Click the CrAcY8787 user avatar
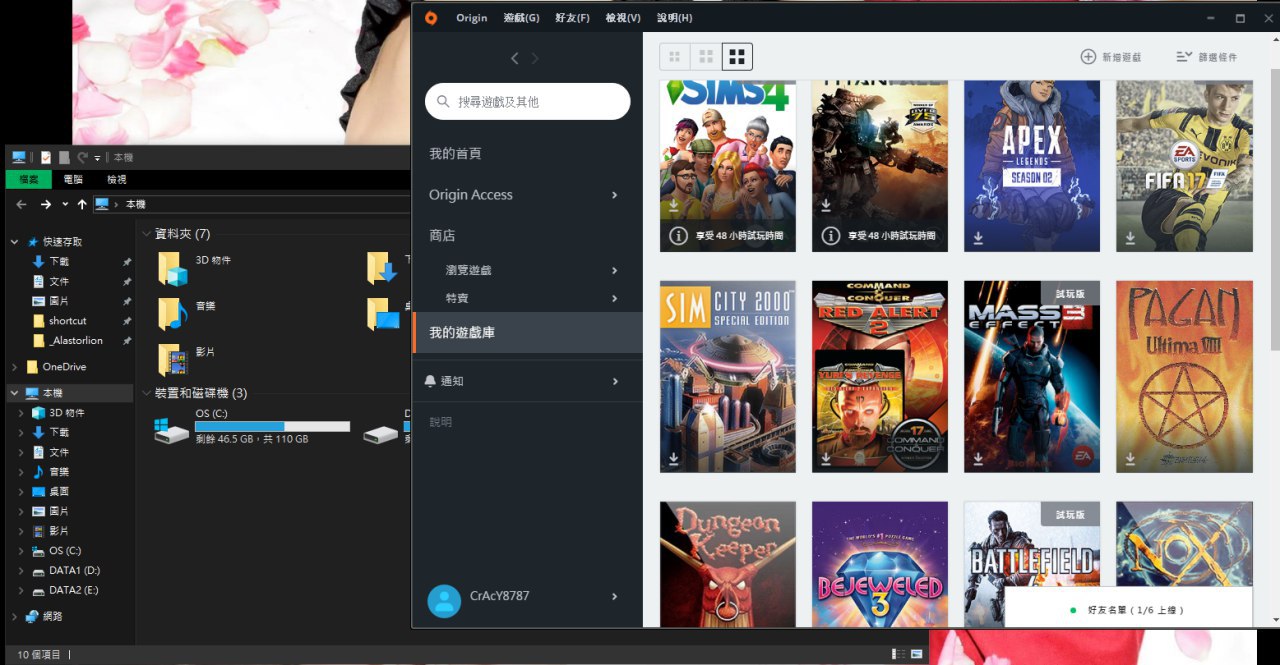Image resolution: width=1280 pixels, height=665 pixels. [444, 600]
